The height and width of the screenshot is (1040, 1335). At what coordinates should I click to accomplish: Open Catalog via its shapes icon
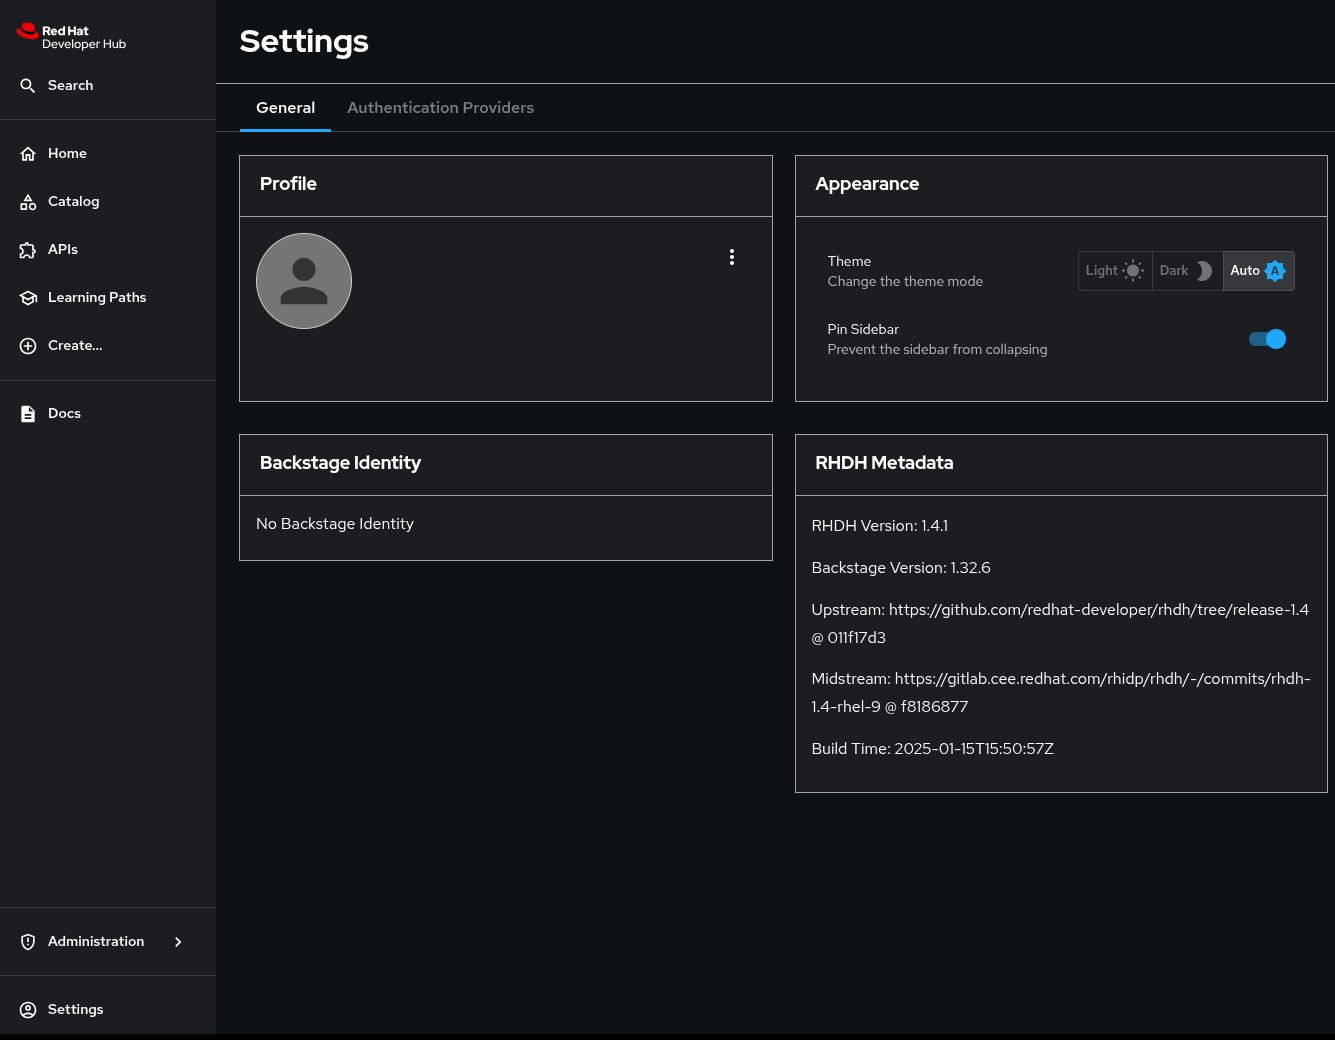(x=28, y=202)
